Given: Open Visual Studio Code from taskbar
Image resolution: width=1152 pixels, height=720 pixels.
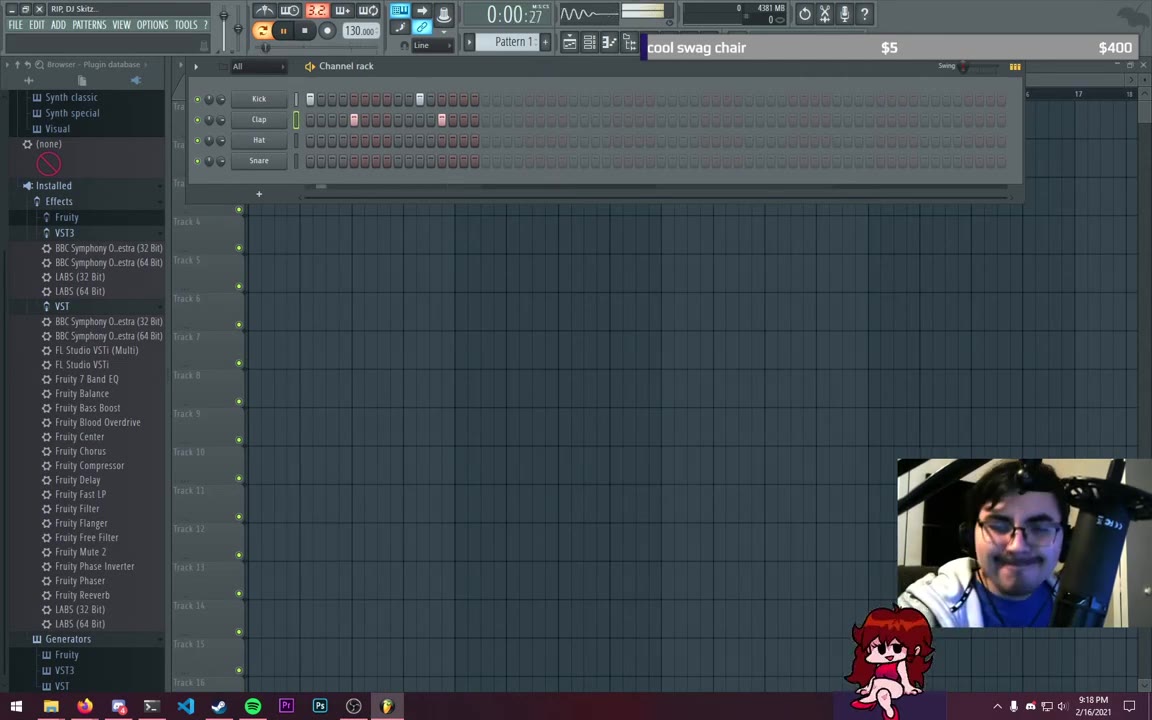Looking at the screenshot, I should click(x=185, y=706).
